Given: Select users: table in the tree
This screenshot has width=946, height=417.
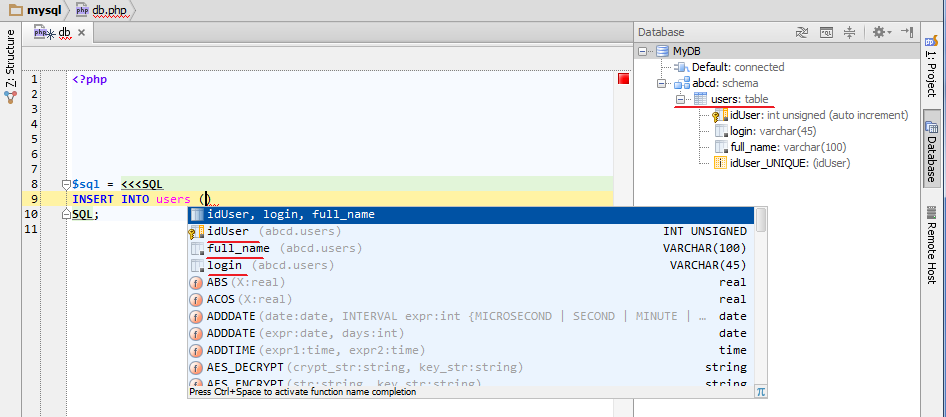Looking at the screenshot, I should point(731,99).
